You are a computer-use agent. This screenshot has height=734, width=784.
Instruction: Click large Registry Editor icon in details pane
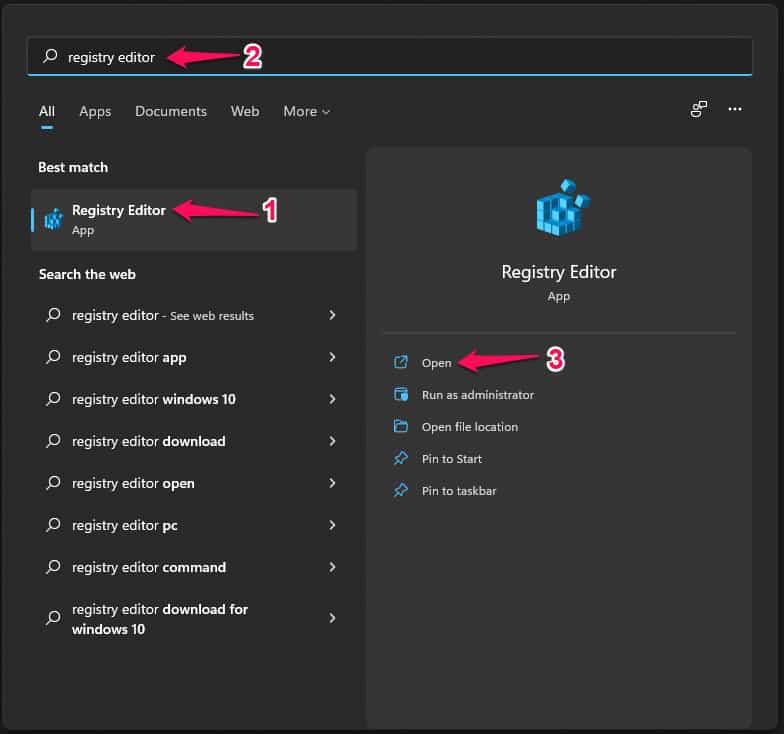[562, 208]
